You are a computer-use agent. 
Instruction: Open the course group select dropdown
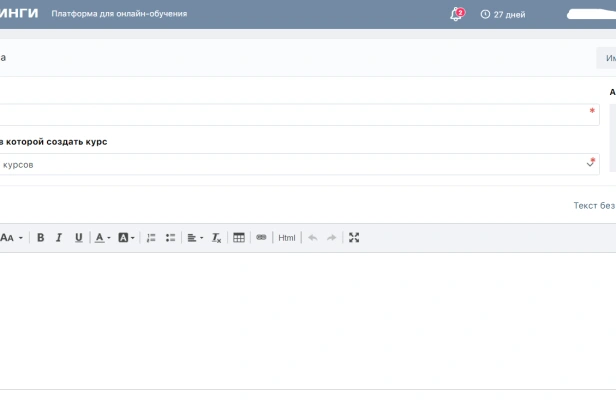(298, 164)
